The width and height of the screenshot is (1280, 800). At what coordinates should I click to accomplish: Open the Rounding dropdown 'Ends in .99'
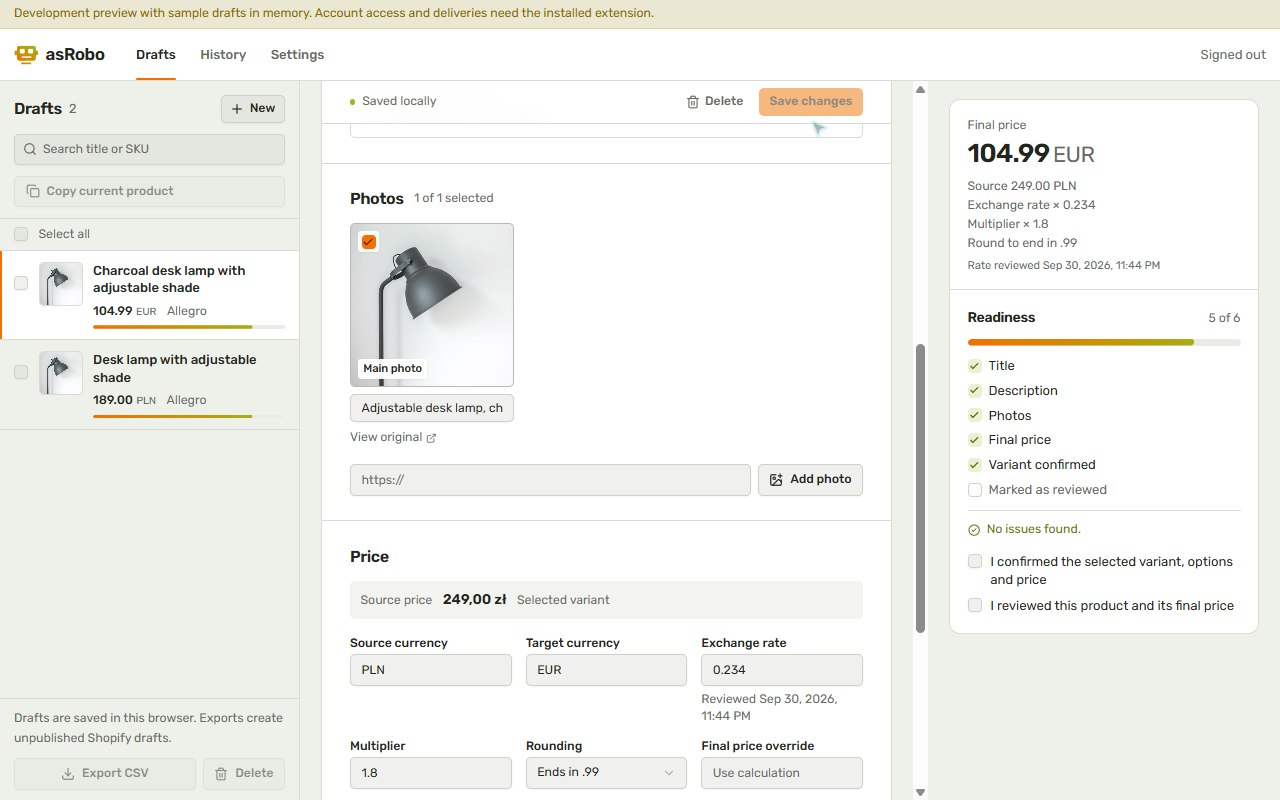(x=606, y=773)
